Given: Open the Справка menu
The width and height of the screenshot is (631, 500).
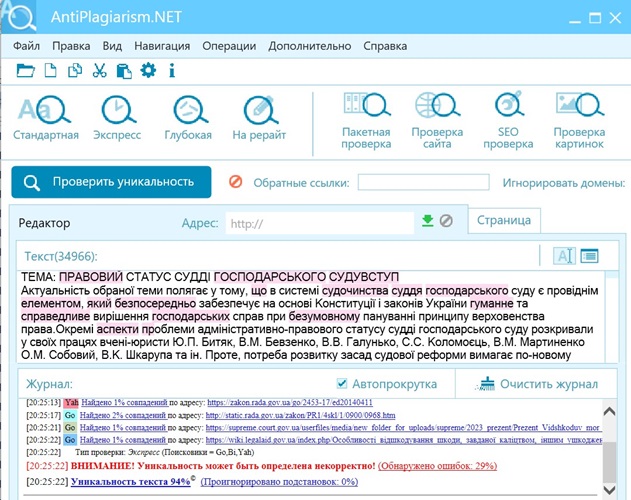Looking at the screenshot, I should coord(385,46).
